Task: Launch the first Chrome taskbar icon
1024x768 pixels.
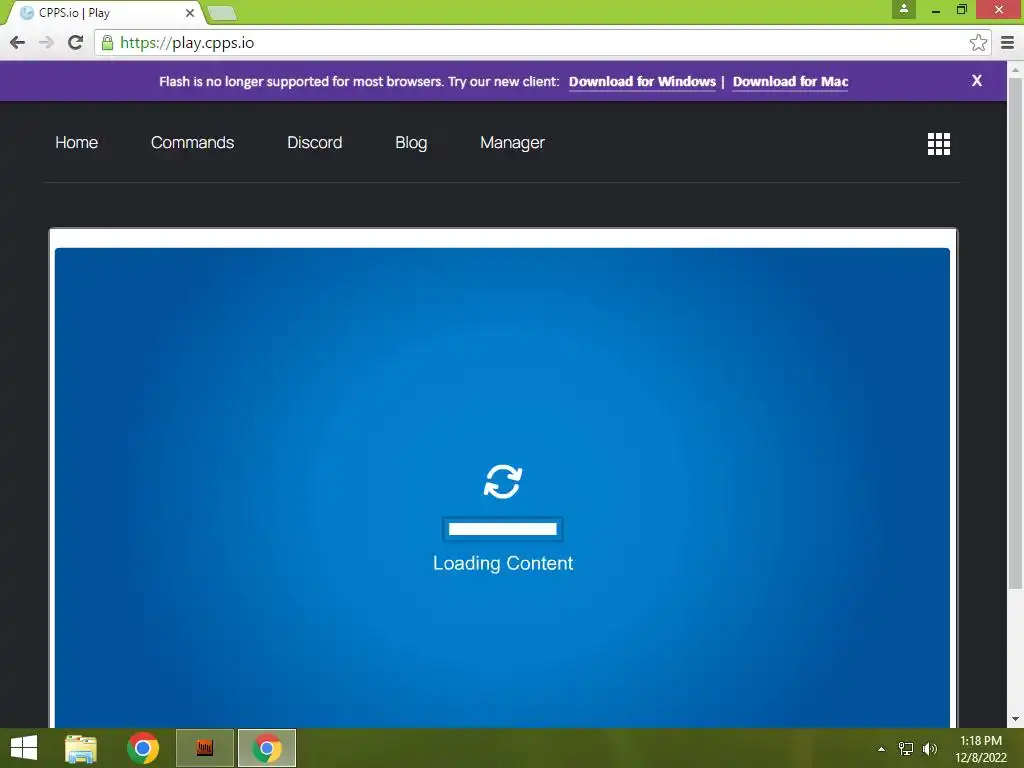Action: pyautogui.click(x=142, y=748)
